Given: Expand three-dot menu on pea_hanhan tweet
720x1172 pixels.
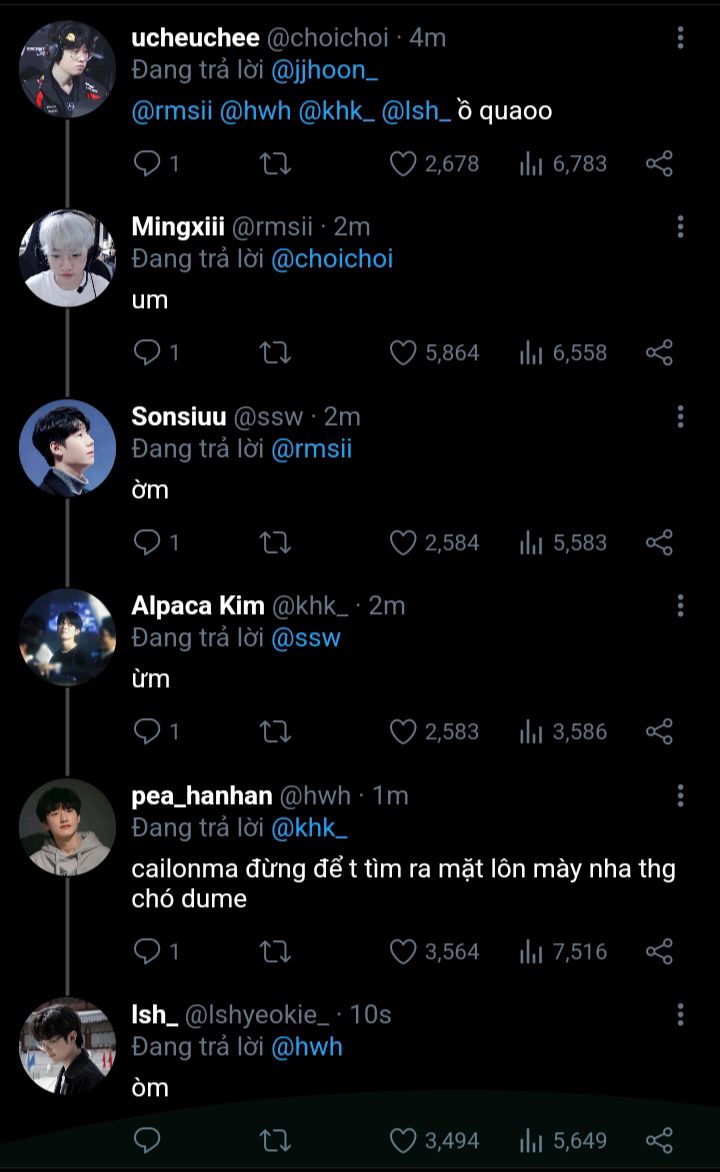Looking at the screenshot, I should (x=680, y=795).
